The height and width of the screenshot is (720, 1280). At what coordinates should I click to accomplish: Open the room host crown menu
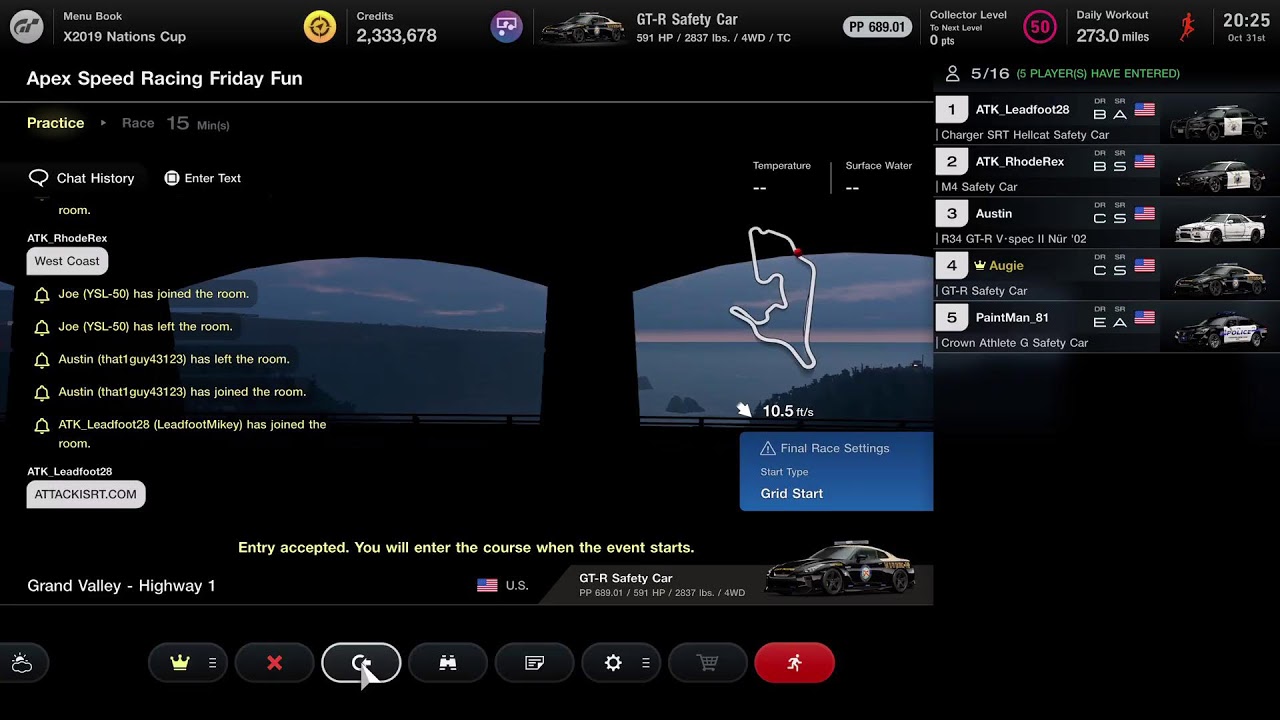[188, 663]
